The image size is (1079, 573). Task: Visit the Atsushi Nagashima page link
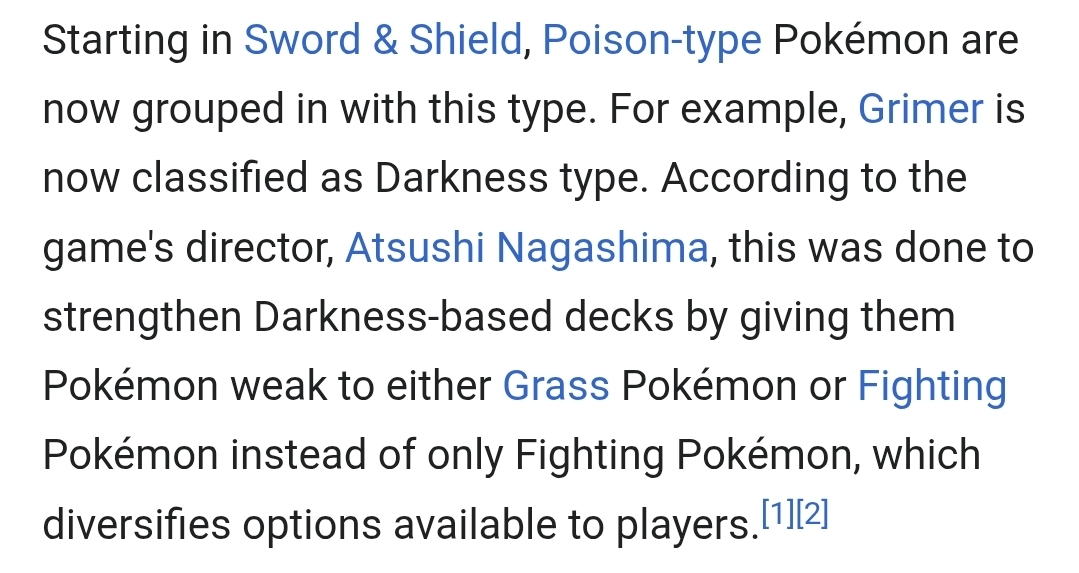tap(527, 248)
